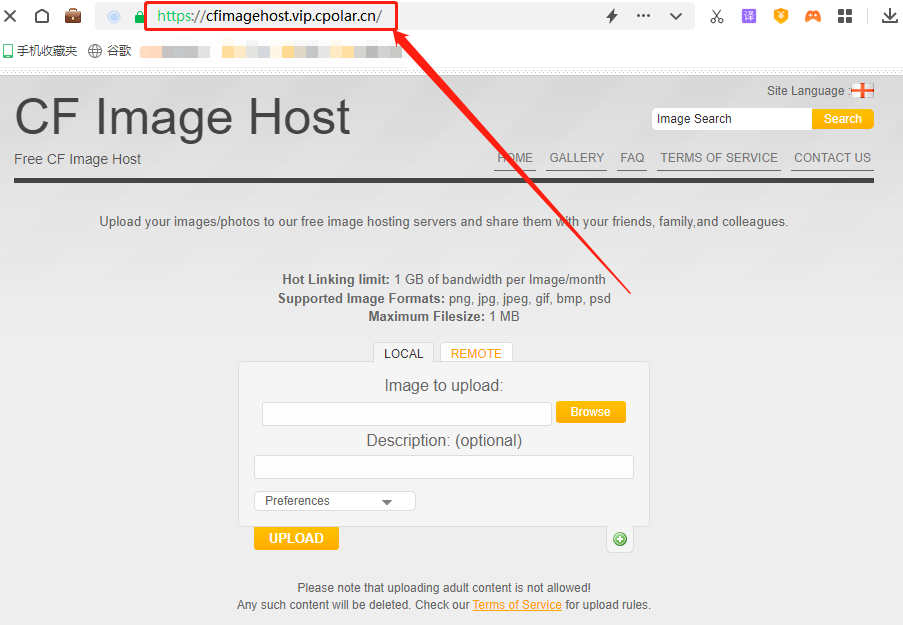Stop loading with the X icon
903x625 pixels.
pyautogui.click(x=11, y=16)
